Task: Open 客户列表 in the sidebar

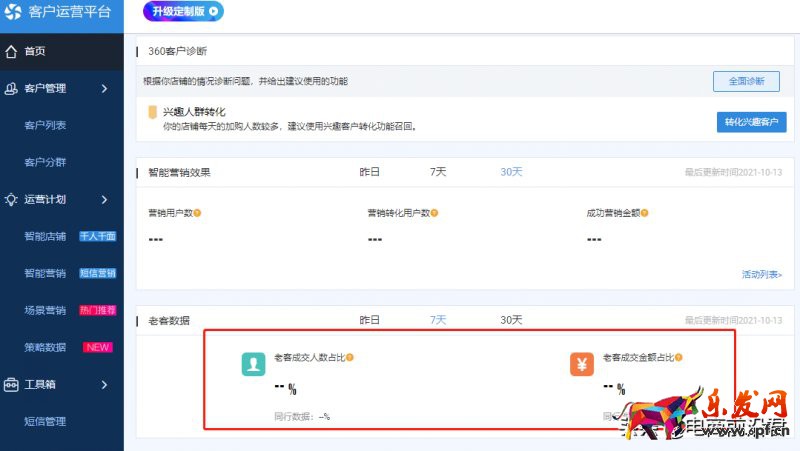Action: (45, 126)
